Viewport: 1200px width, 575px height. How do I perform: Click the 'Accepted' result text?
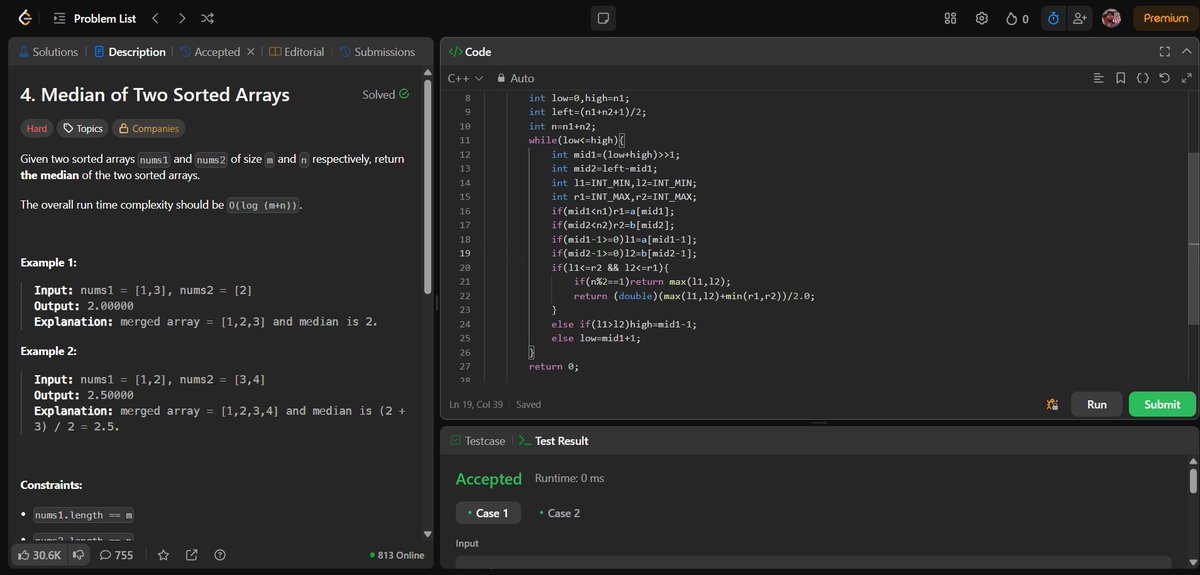(x=489, y=479)
